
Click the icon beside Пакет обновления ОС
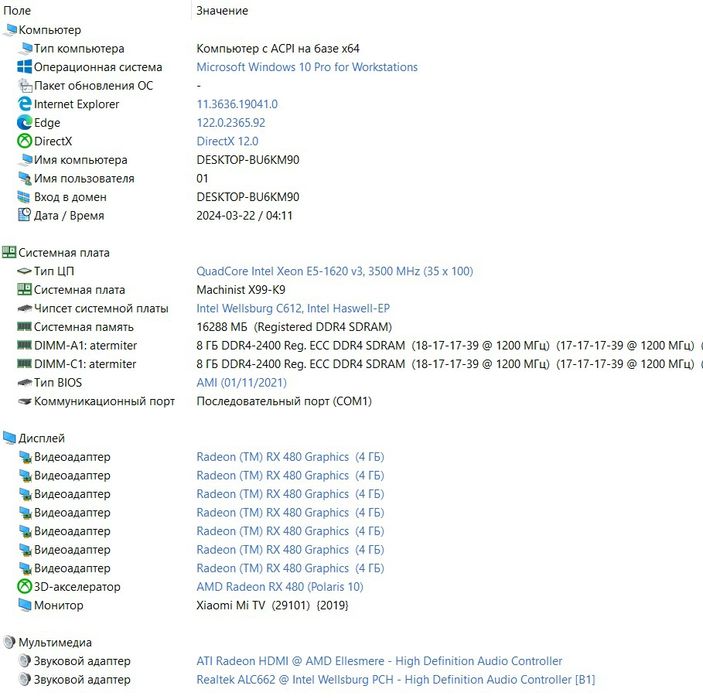pyautogui.click(x=24, y=85)
